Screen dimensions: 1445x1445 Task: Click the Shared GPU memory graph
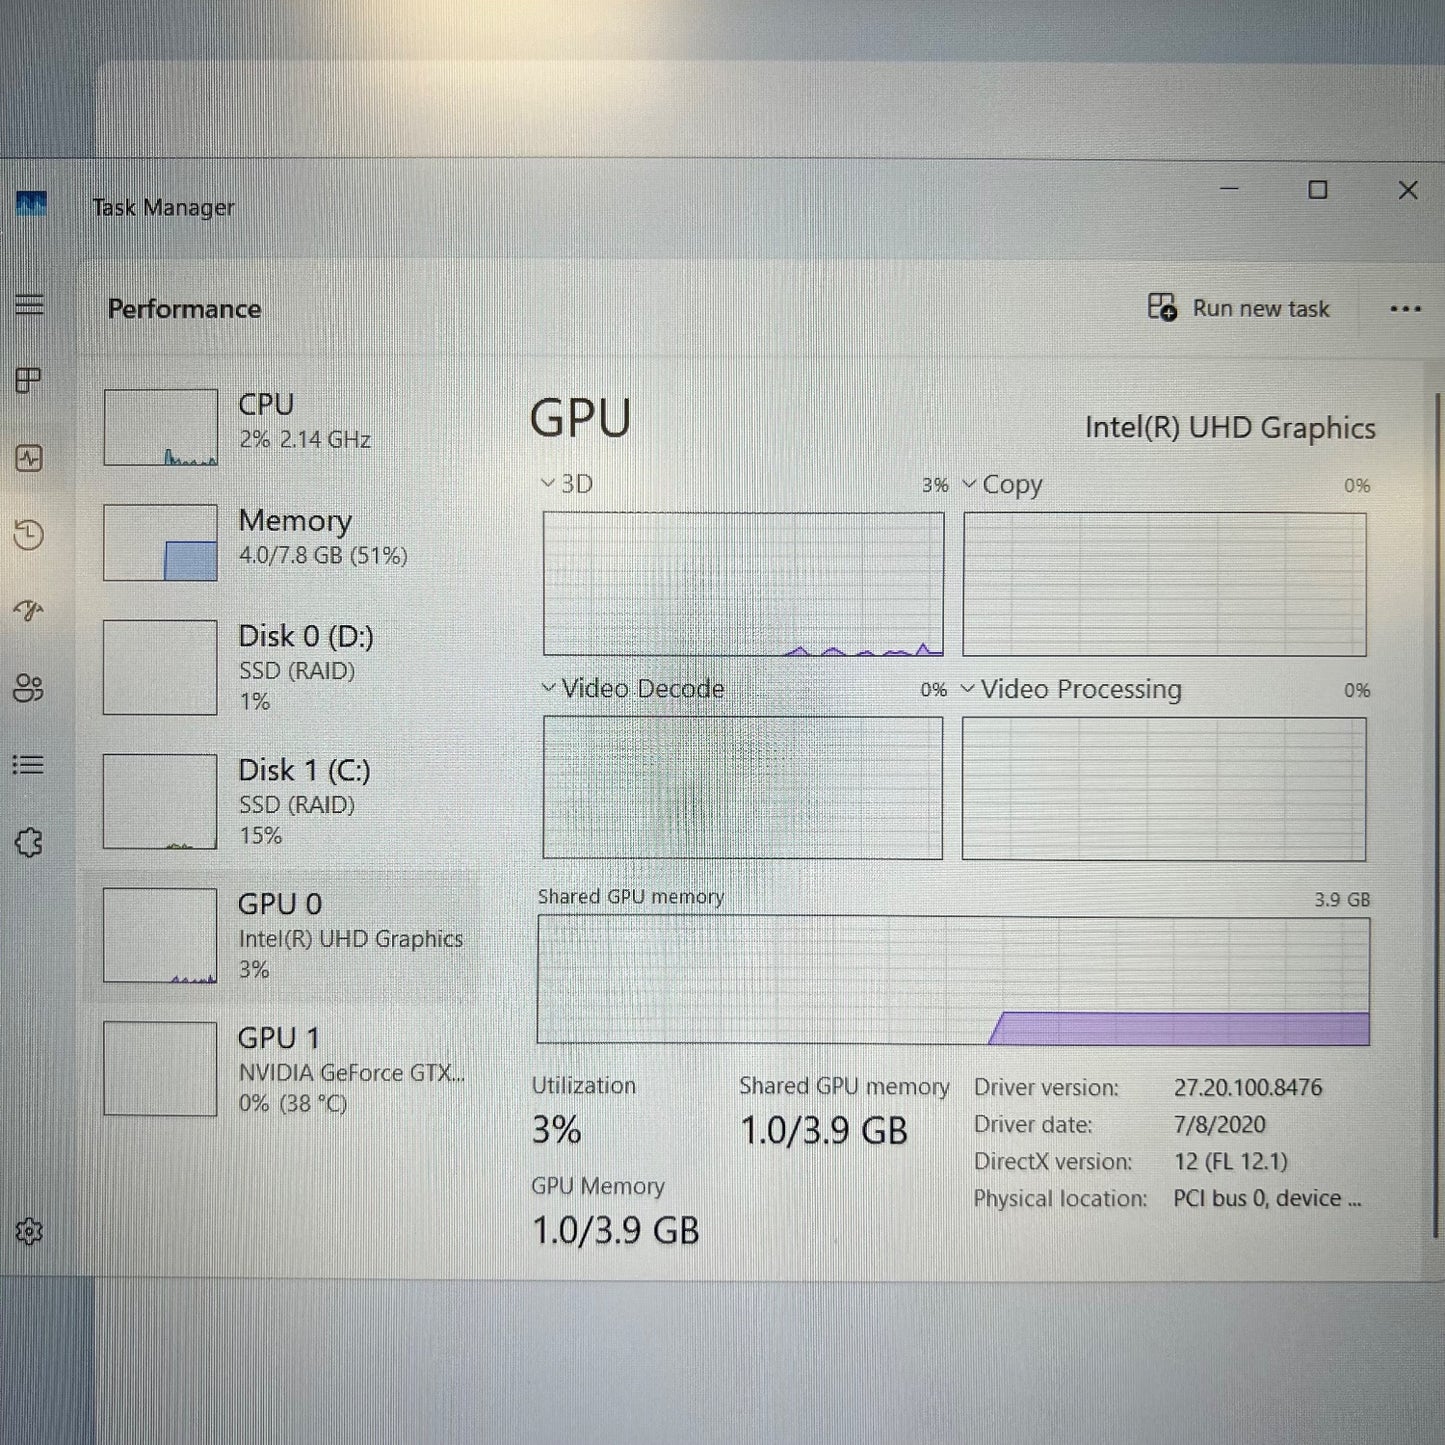click(x=950, y=978)
